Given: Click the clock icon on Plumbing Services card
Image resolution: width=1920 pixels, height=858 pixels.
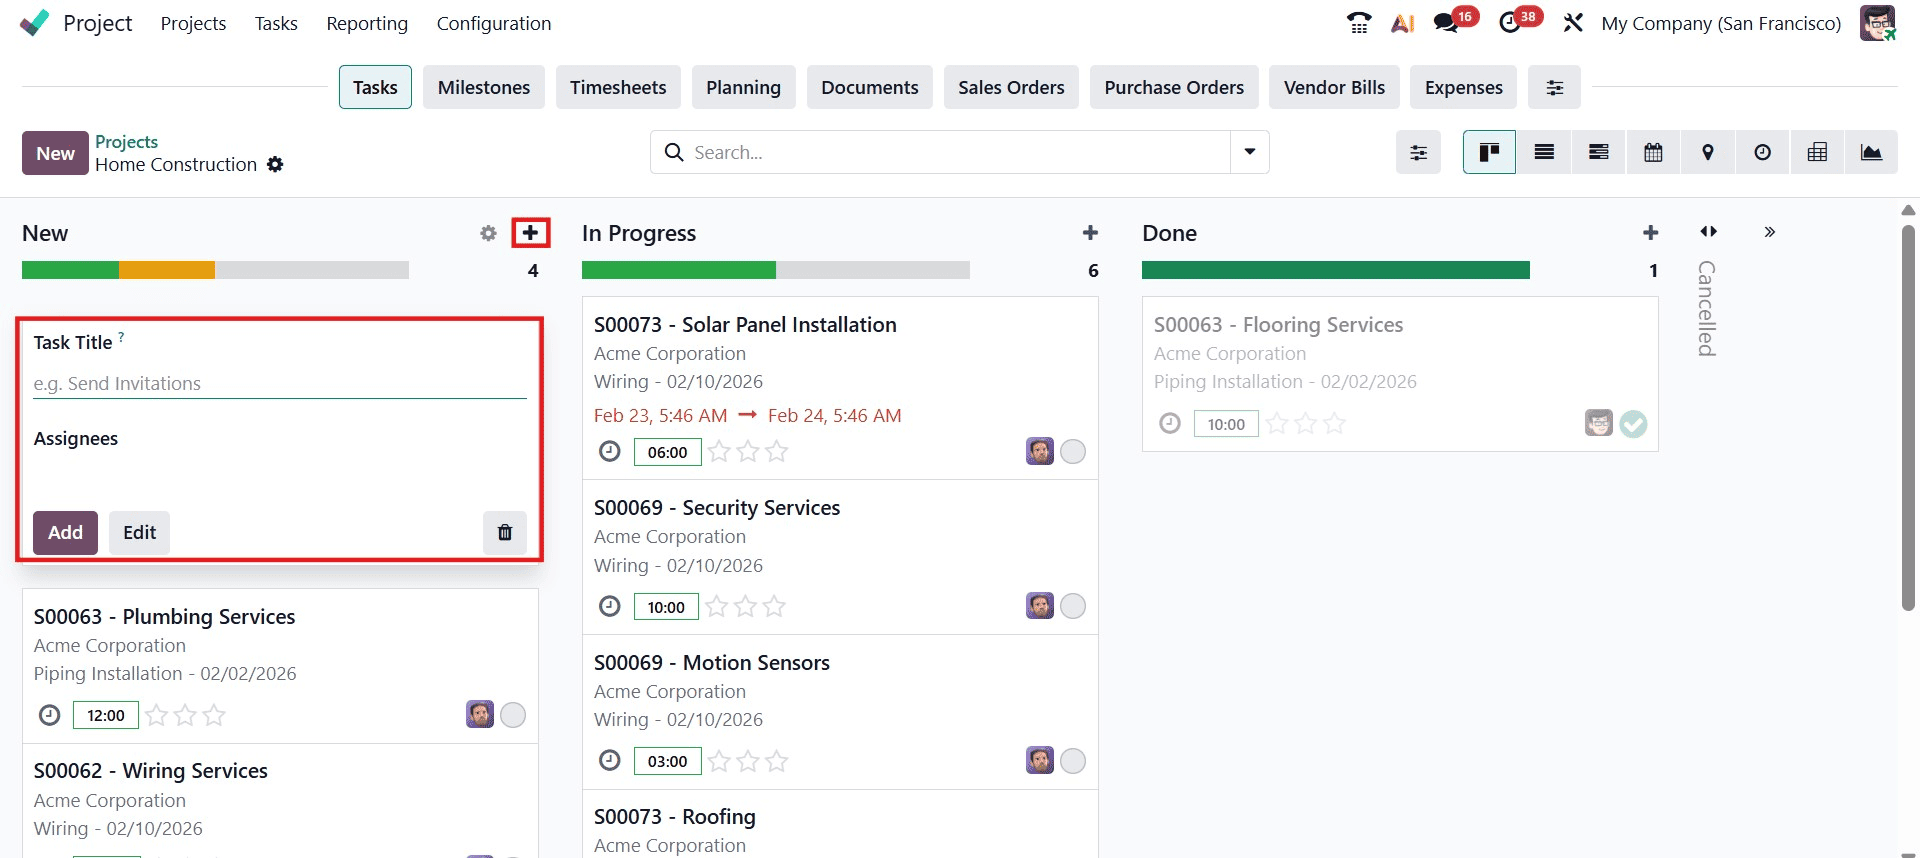Looking at the screenshot, I should pyautogui.click(x=50, y=715).
